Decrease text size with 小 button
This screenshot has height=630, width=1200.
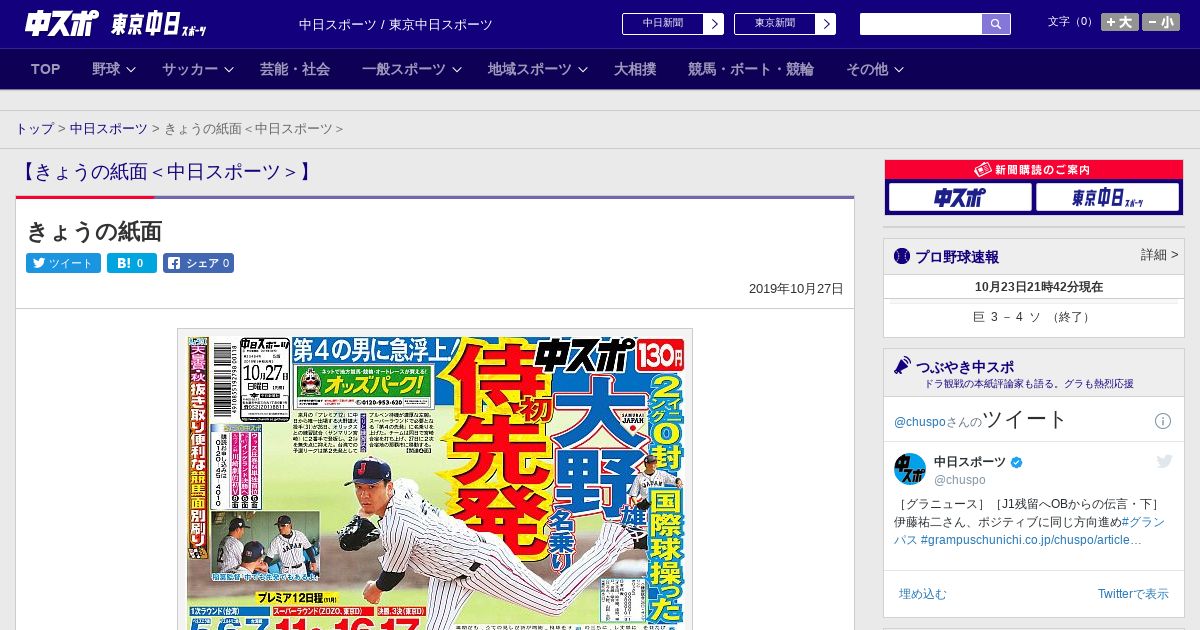point(1161,22)
